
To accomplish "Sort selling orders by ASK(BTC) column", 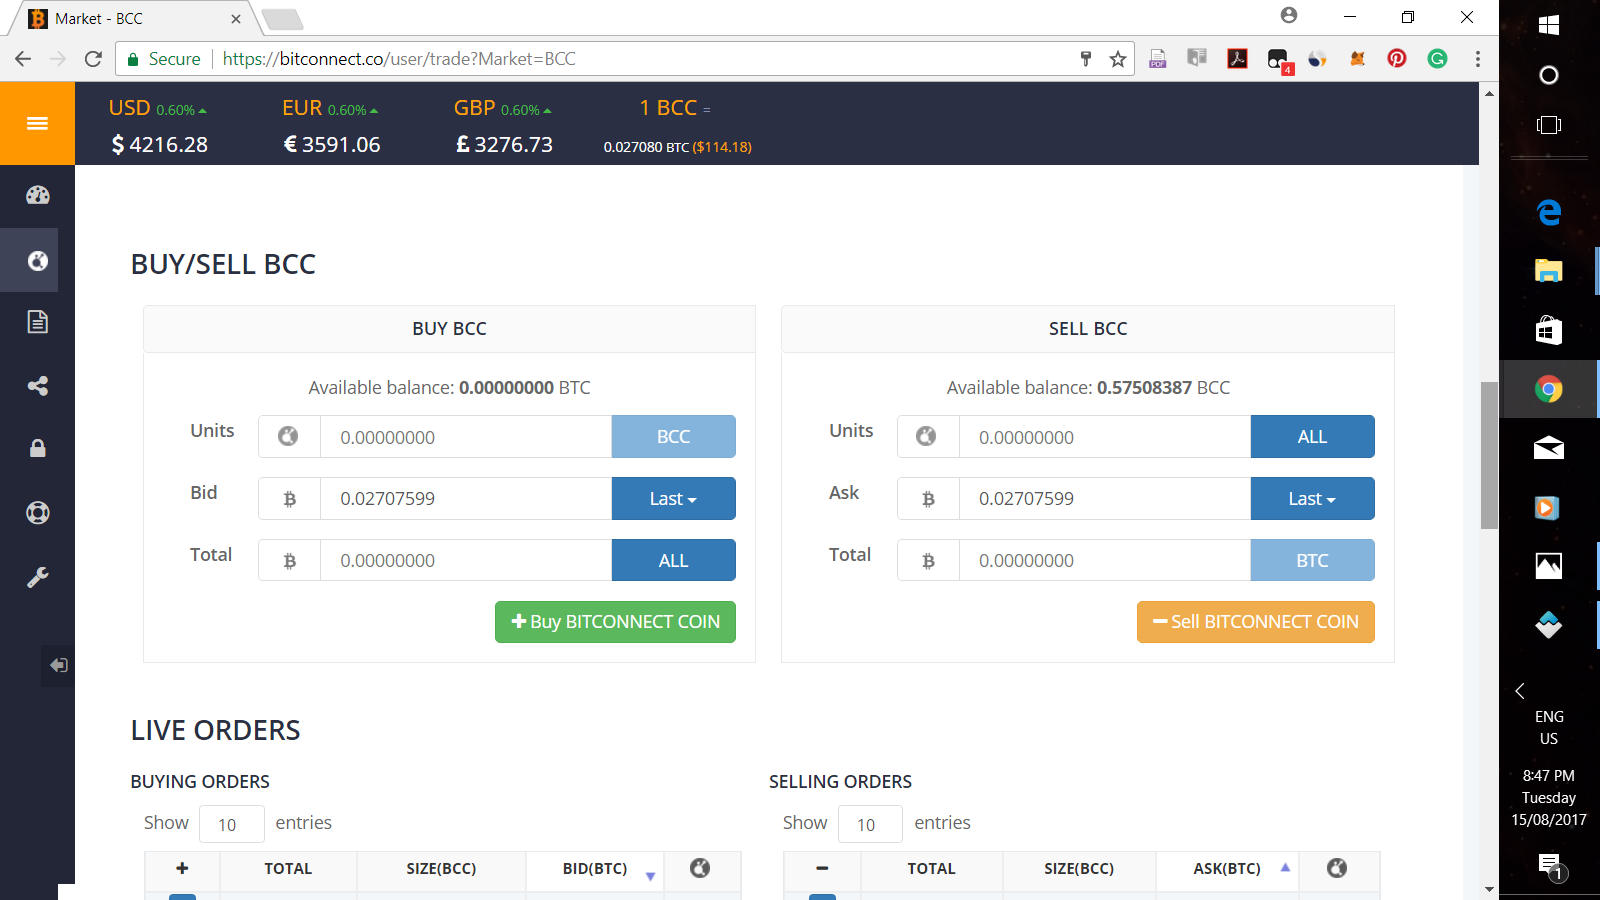I will click(1227, 869).
